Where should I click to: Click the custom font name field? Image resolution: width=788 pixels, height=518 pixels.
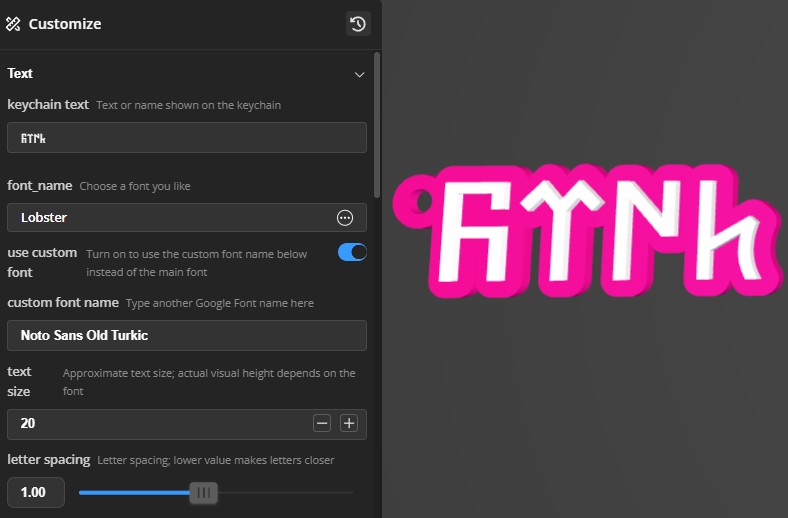(187, 335)
